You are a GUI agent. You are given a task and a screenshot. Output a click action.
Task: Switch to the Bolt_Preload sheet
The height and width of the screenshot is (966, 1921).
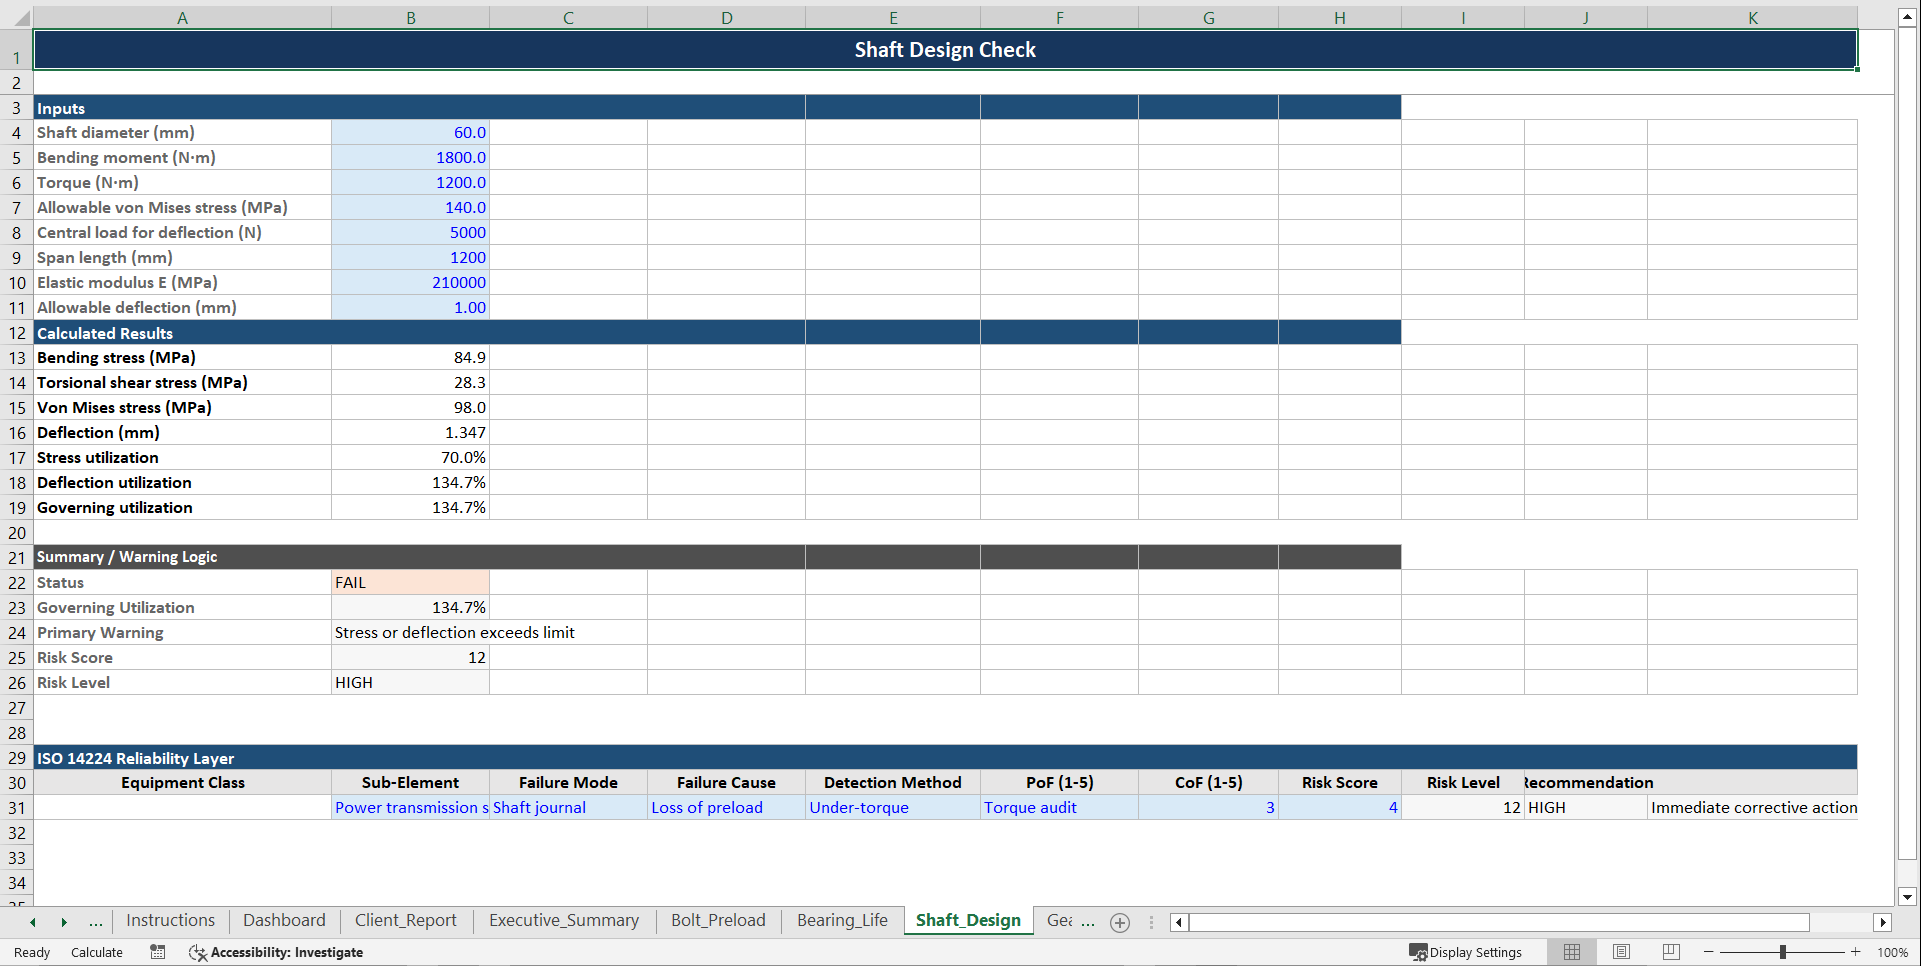(718, 920)
